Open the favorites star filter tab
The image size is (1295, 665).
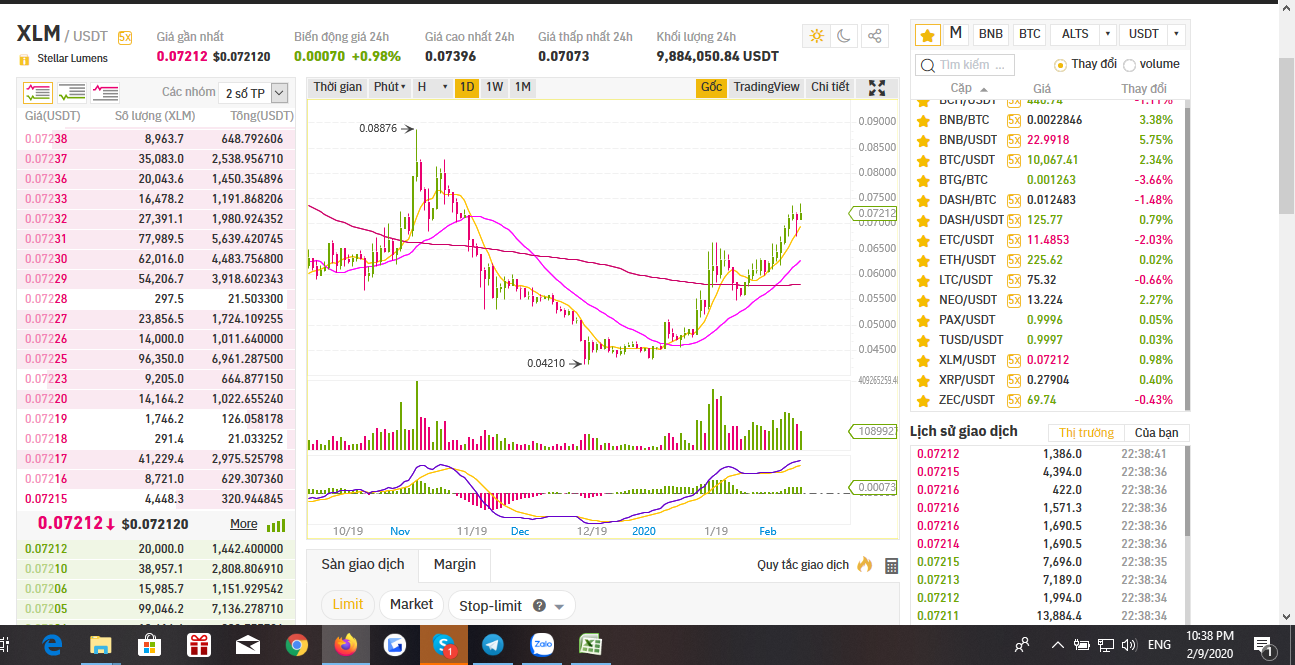pyautogui.click(x=928, y=34)
